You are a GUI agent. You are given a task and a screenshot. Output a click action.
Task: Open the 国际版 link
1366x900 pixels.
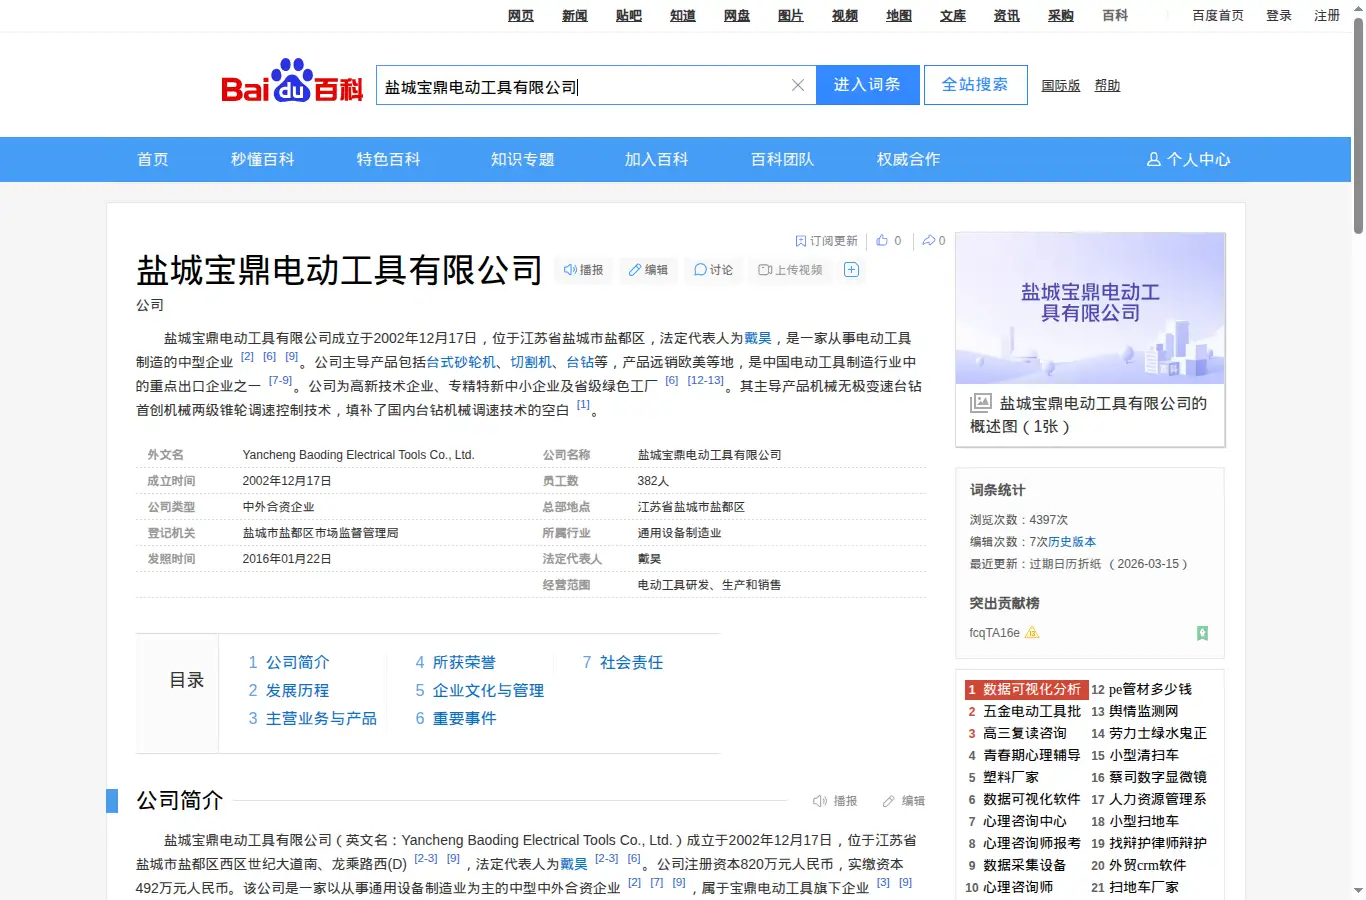coord(1061,86)
